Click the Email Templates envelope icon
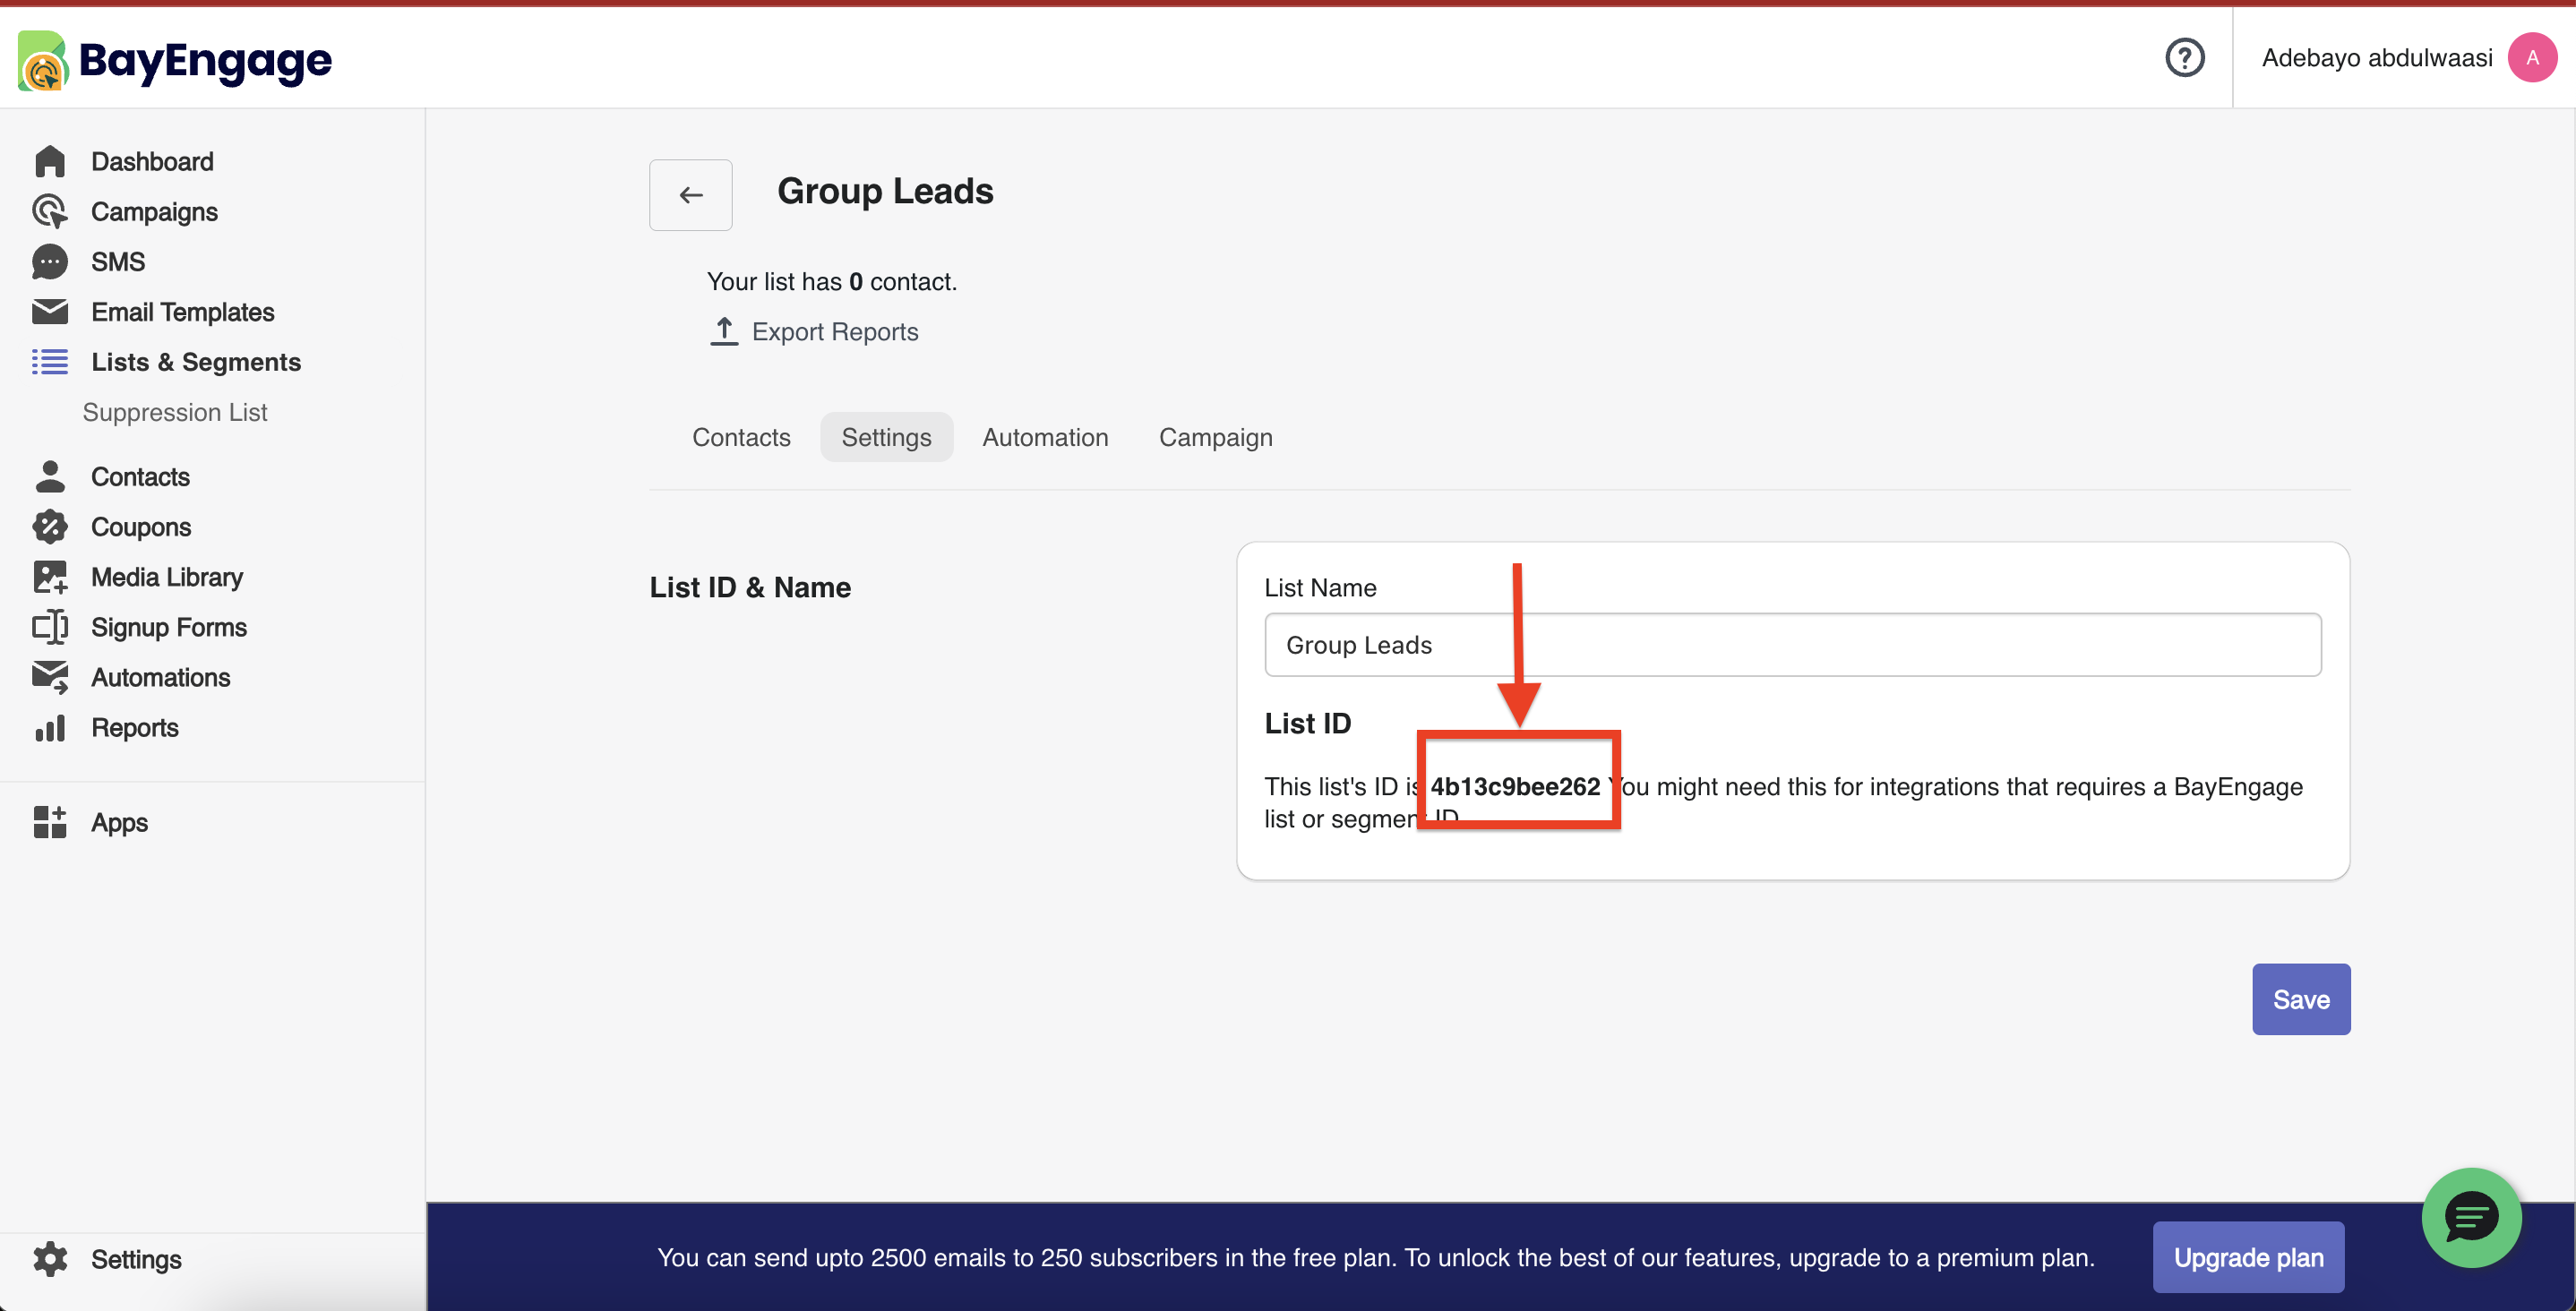The width and height of the screenshot is (2576, 1311). (x=49, y=312)
